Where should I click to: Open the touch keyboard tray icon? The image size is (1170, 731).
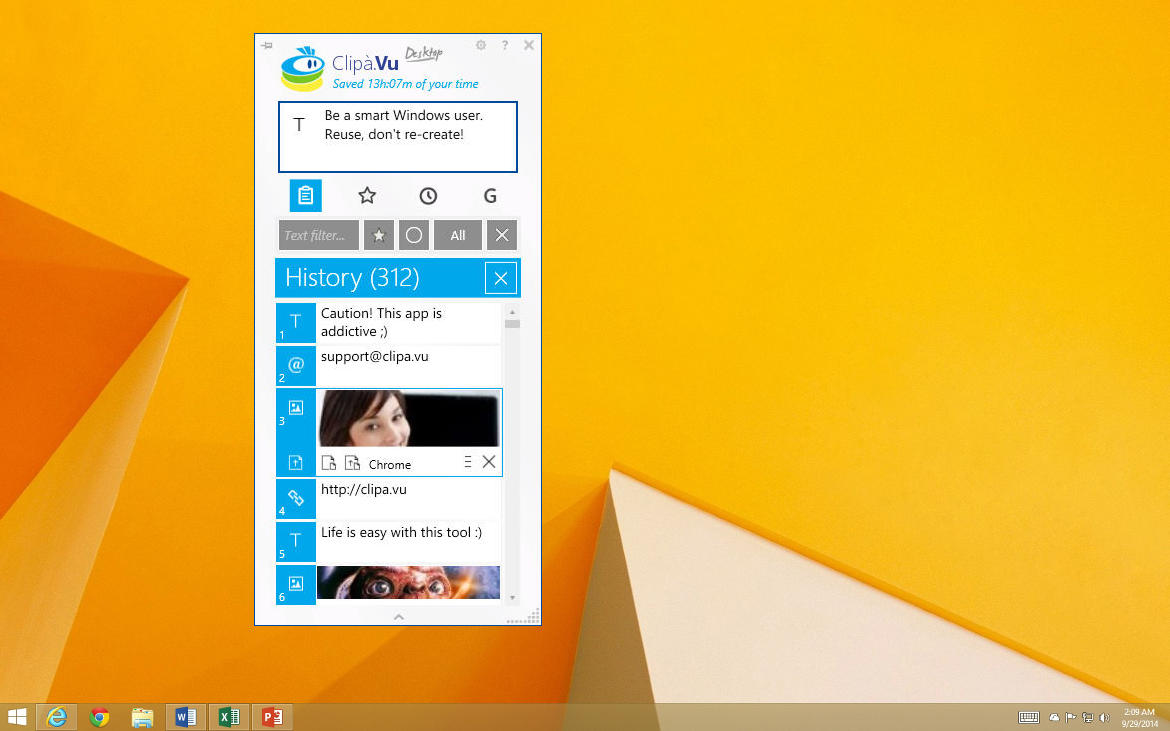[x=1029, y=718]
